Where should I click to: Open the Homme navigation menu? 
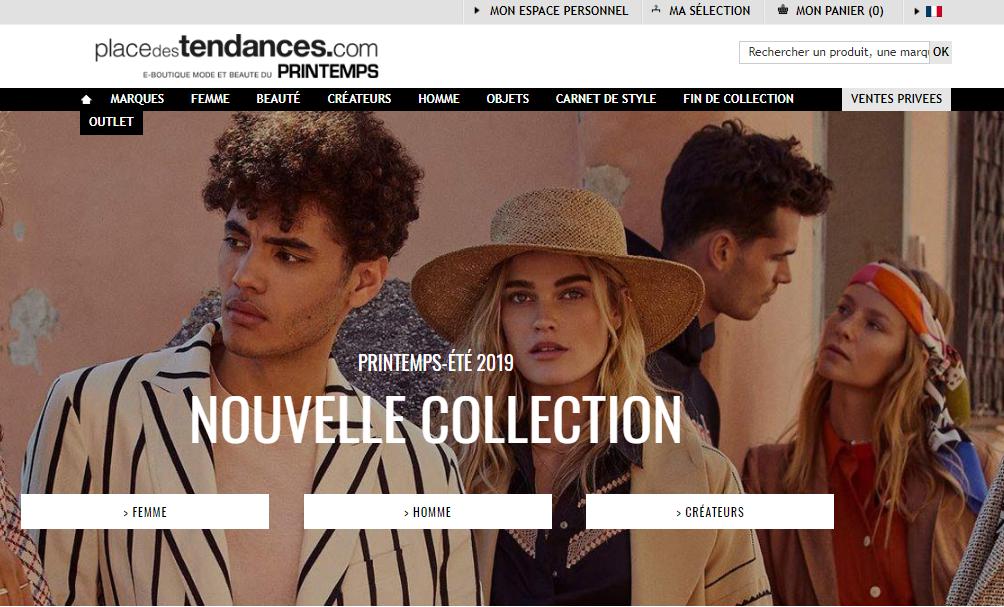[439, 99]
